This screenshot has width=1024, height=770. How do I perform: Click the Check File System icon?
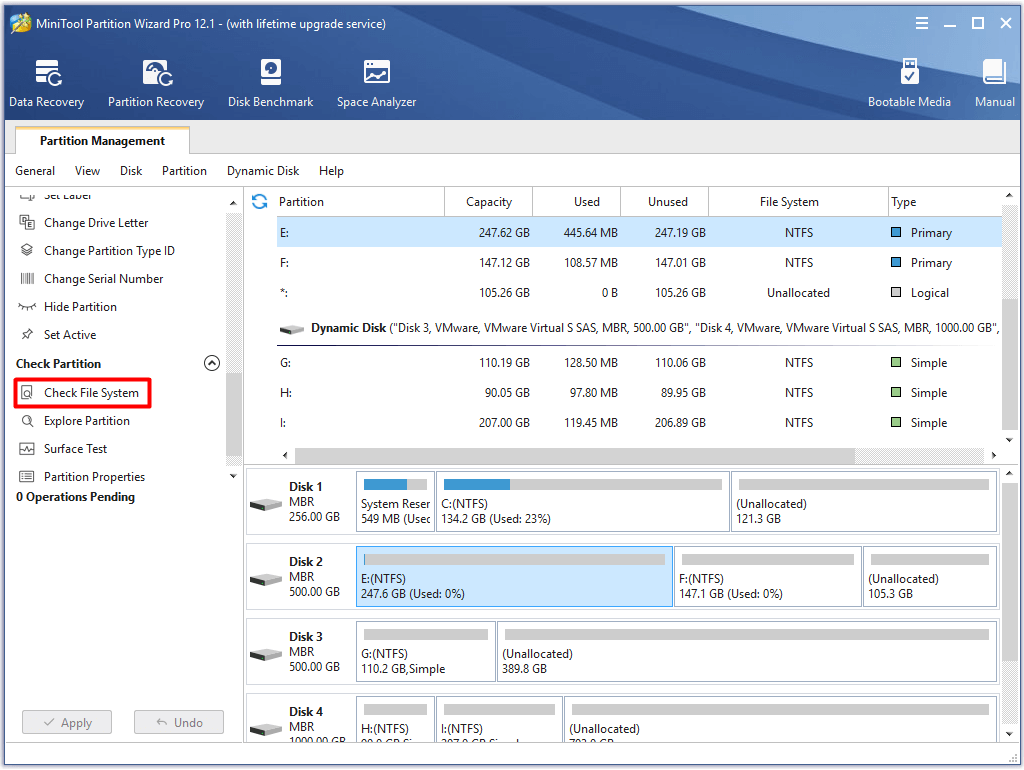[27, 393]
